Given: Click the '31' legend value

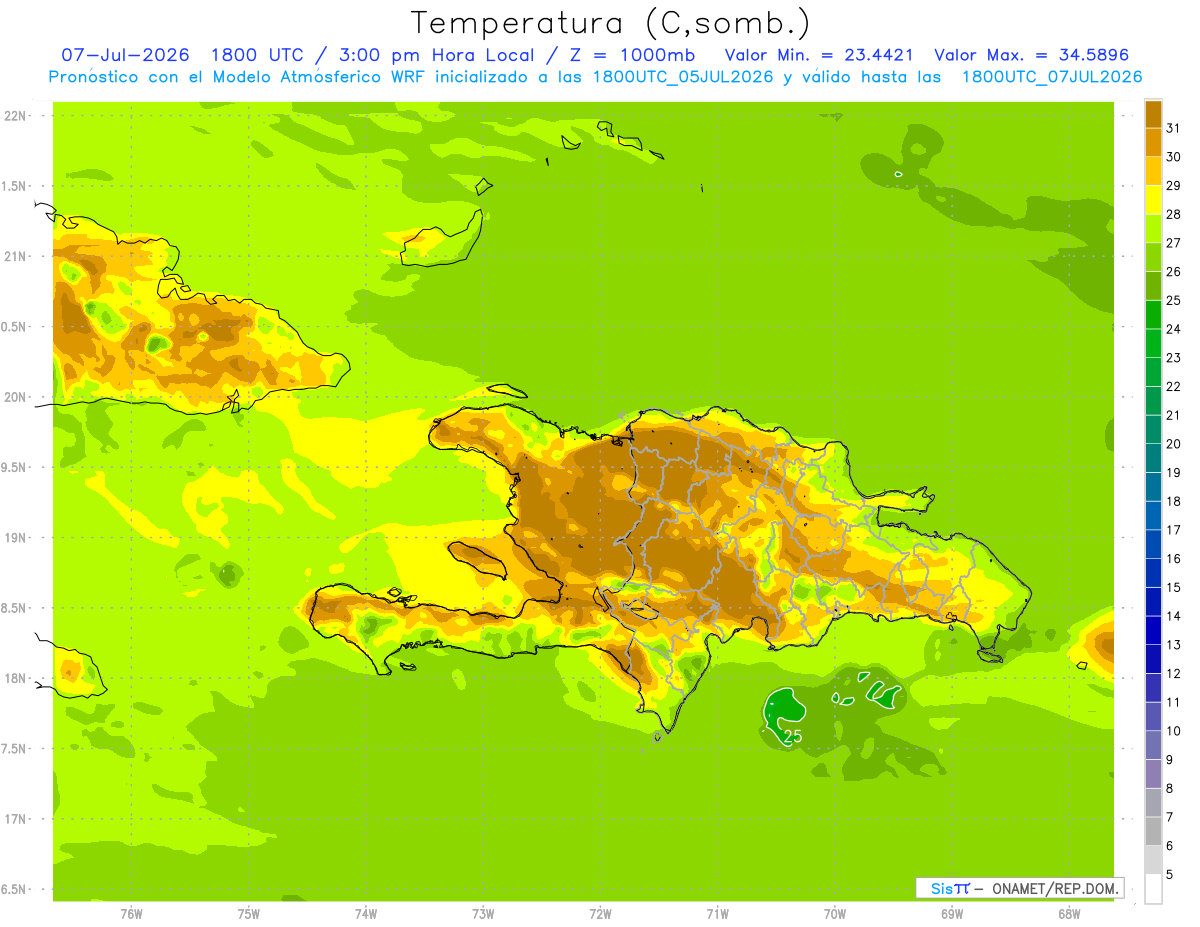Looking at the screenshot, I should point(1174,128).
